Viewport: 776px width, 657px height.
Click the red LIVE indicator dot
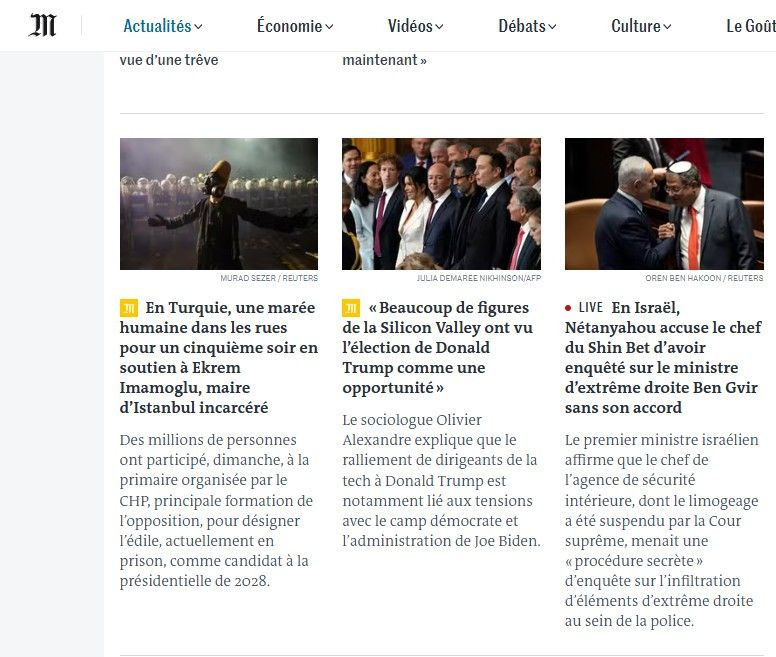[x=568, y=308]
